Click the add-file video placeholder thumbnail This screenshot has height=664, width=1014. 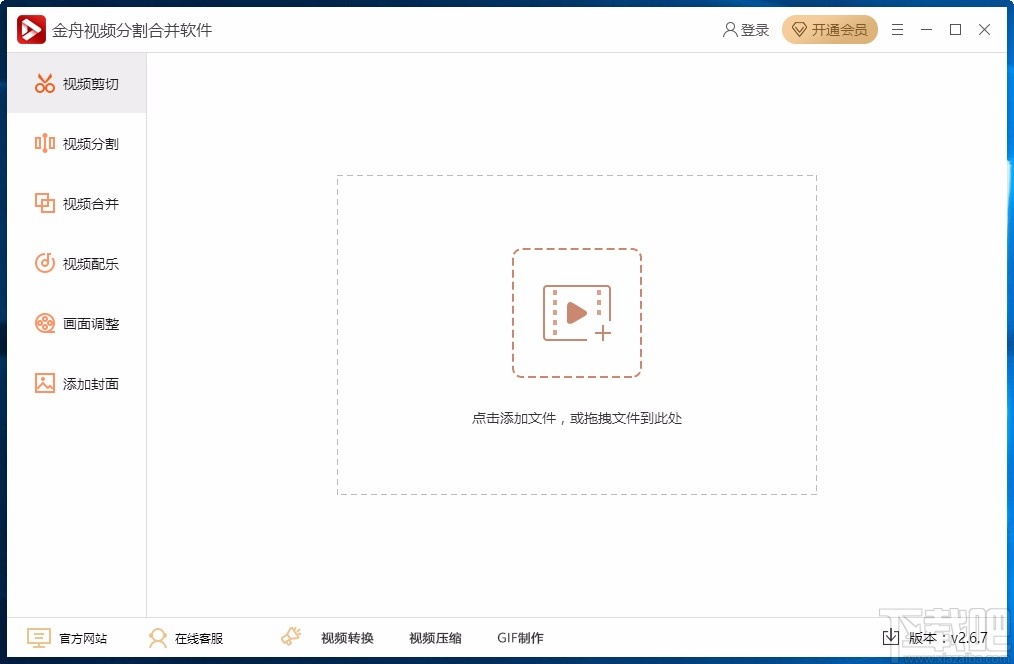(576, 312)
